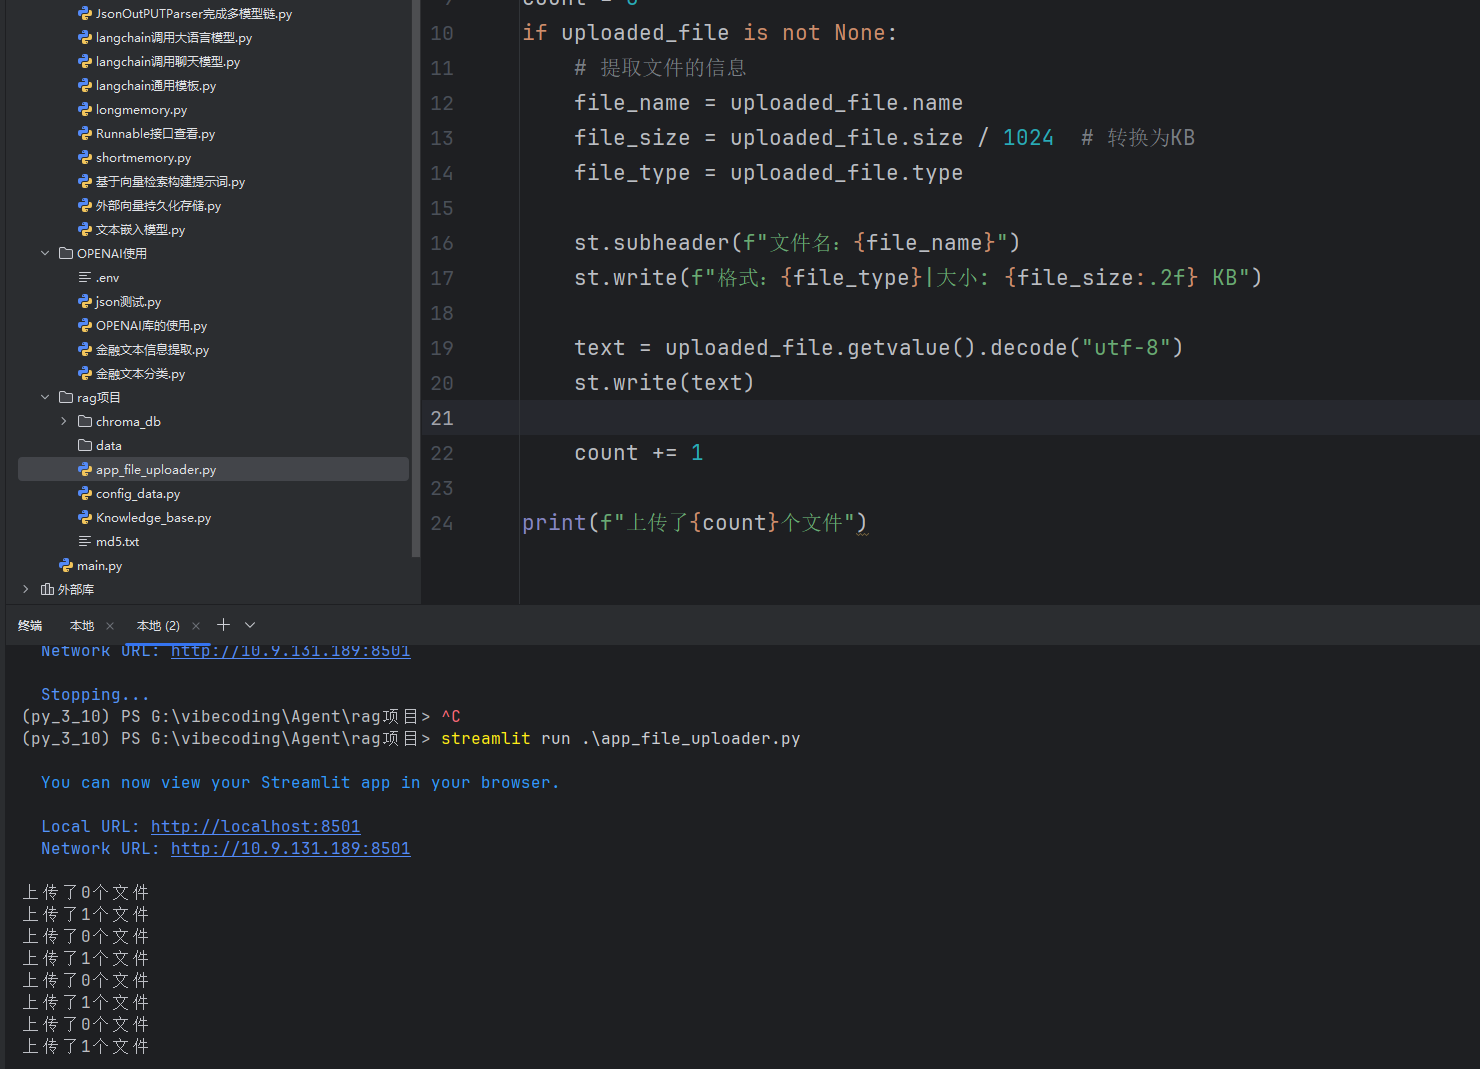Screen dimensions: 1480x1069
Task: Close the 本地 (2) terminal tab
Action: click(x=196, y=626)
